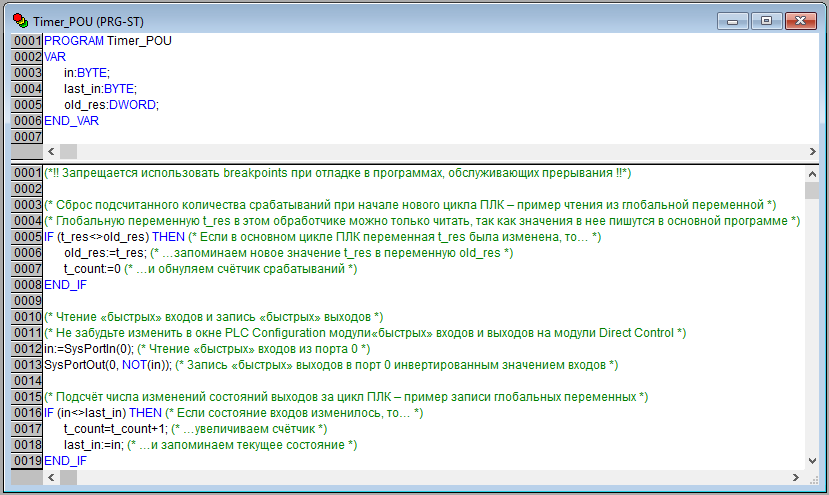Click line number 0006 in the declaration pane
This screenshot has width=829, height=495.
pyautogui.click(x=27, y=120)
